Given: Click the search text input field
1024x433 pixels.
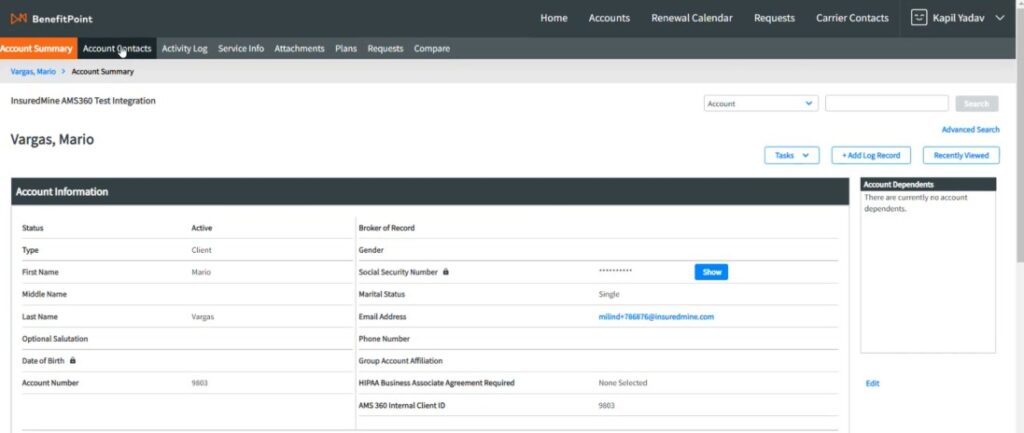Looking at the screenshot, I should tap(886, 103).
